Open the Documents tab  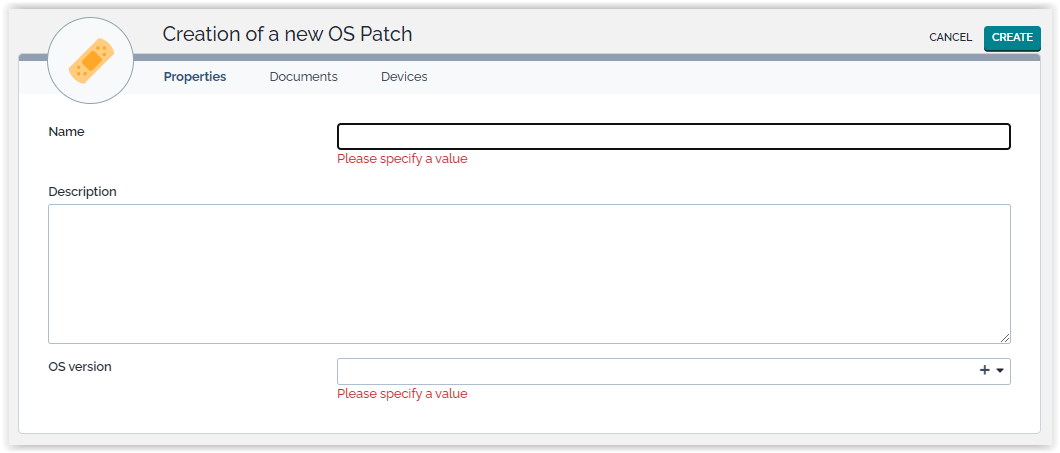click(303, 77)
